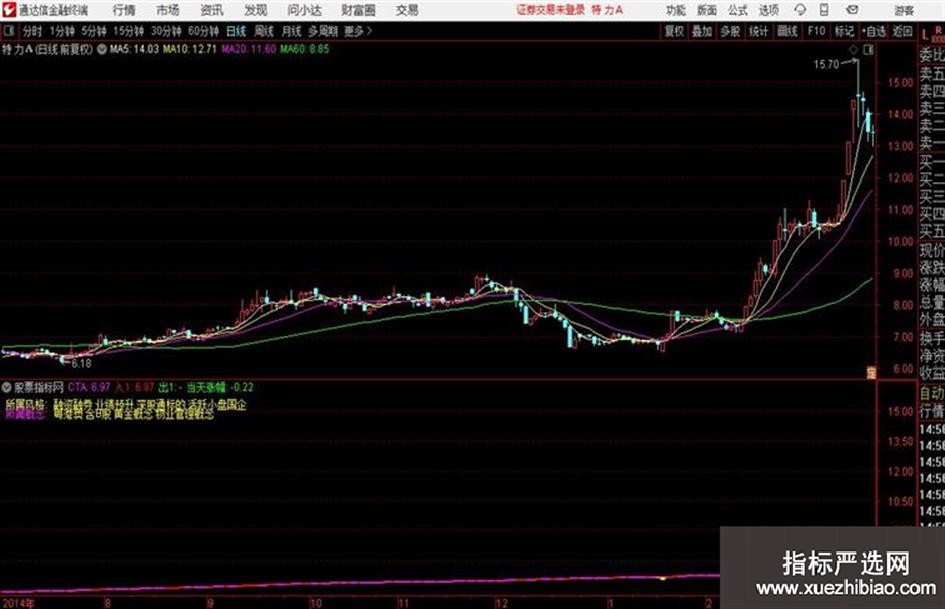
Task: Open the 资讯 menu
Action: tap(212, 10)
